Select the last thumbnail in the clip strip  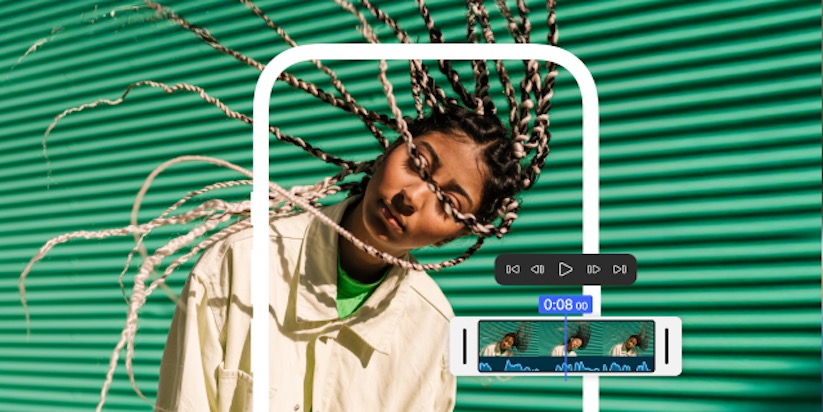(x=628, y=339)
